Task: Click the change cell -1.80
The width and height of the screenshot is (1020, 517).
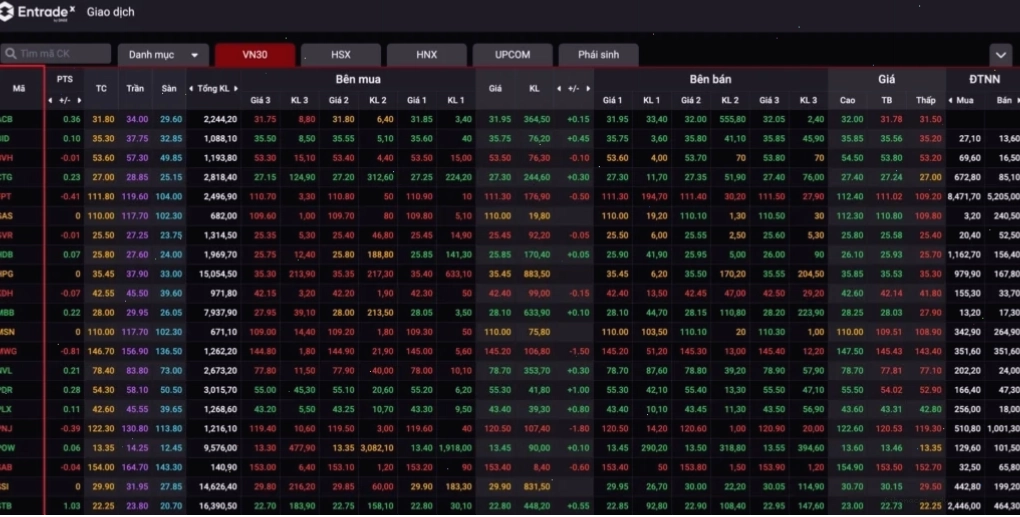Action: click(579, 429)
